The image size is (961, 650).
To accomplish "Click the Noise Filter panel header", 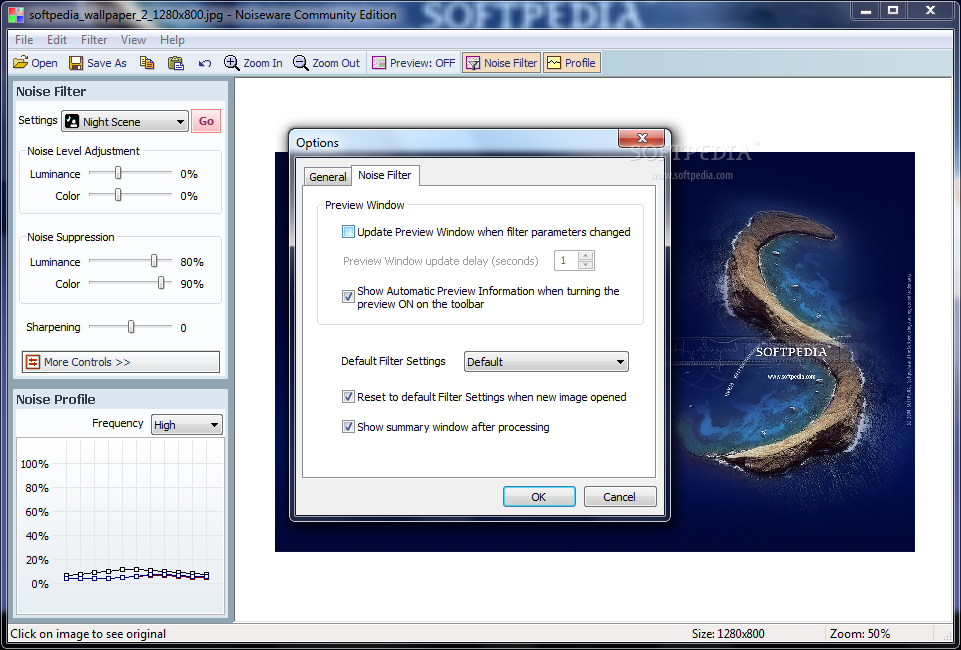I will tap(120, 91).
